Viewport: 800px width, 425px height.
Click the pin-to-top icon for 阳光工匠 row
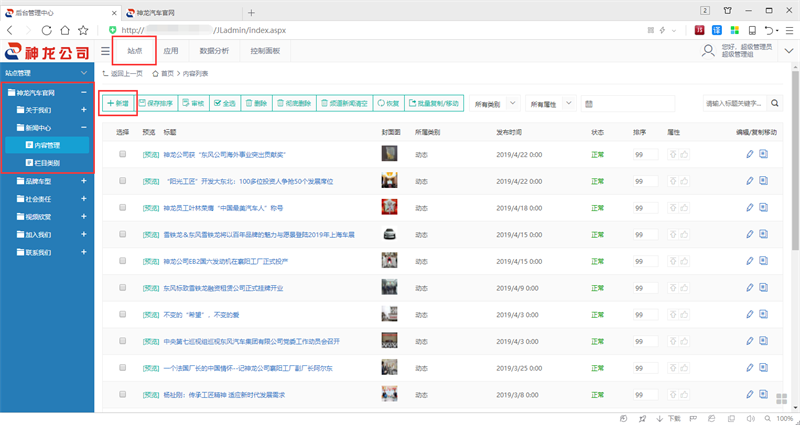click(x=673, y=181)
